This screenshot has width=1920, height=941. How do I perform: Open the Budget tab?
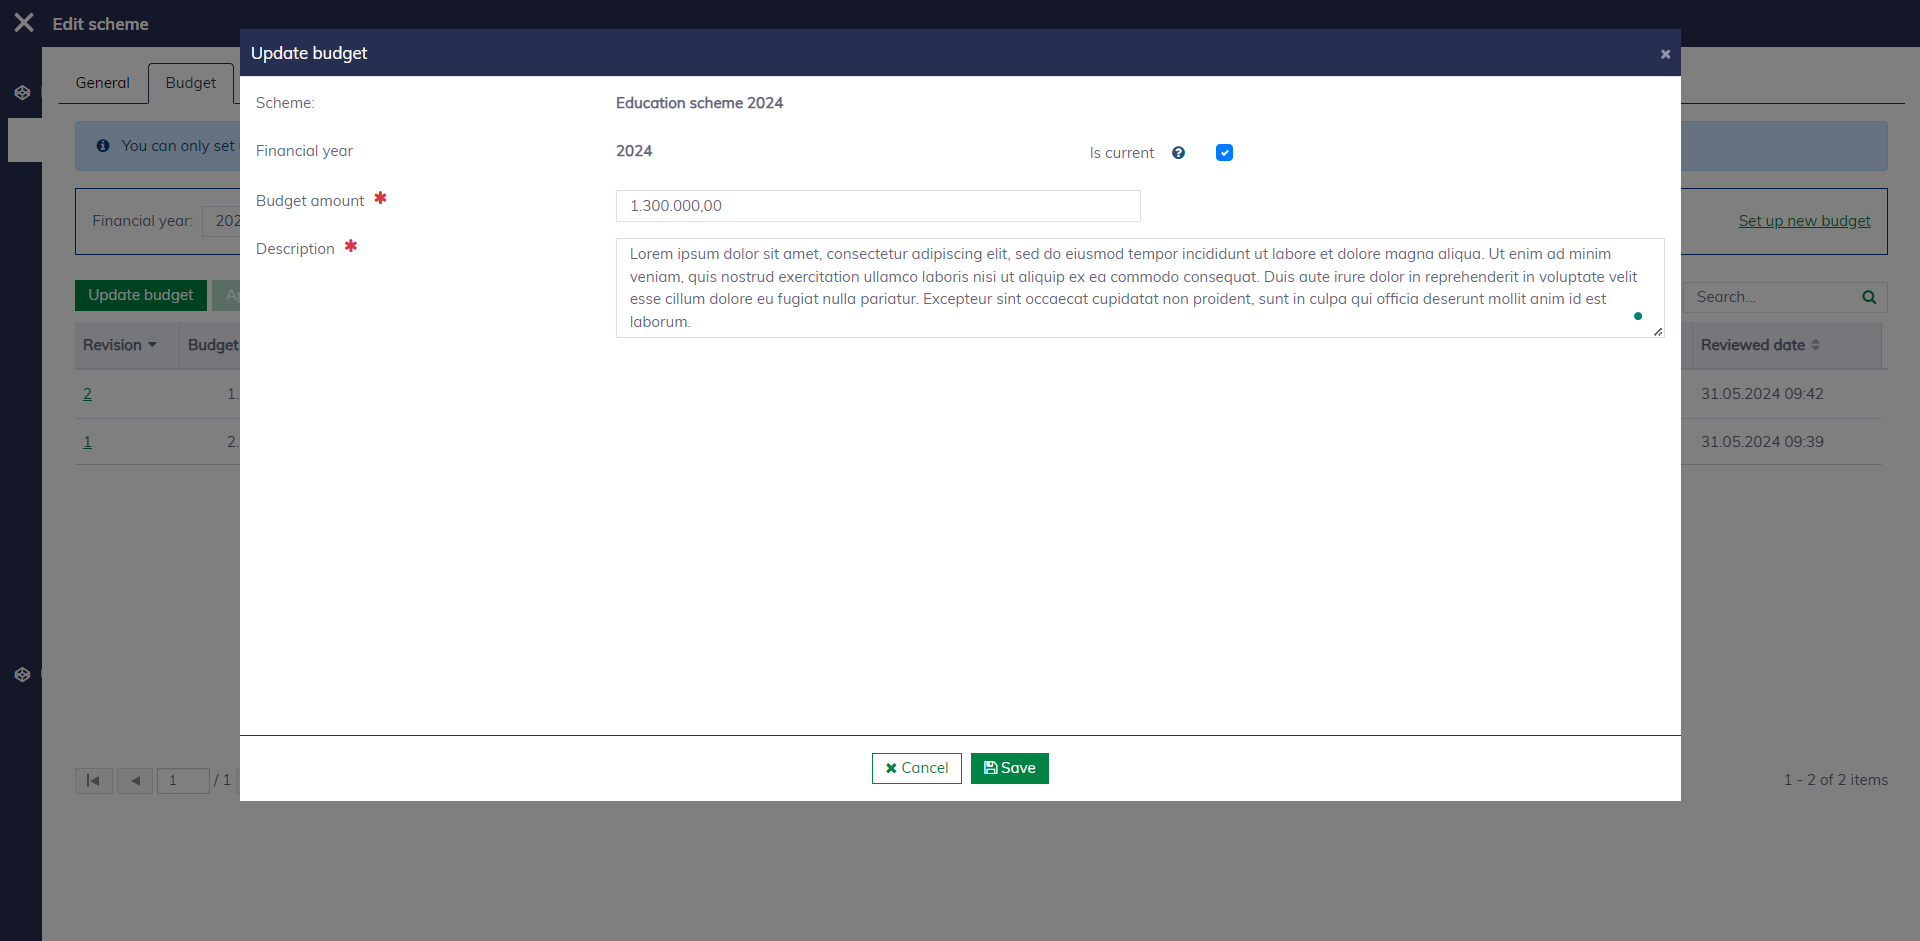pyautogui.click(x=190, y=83)
